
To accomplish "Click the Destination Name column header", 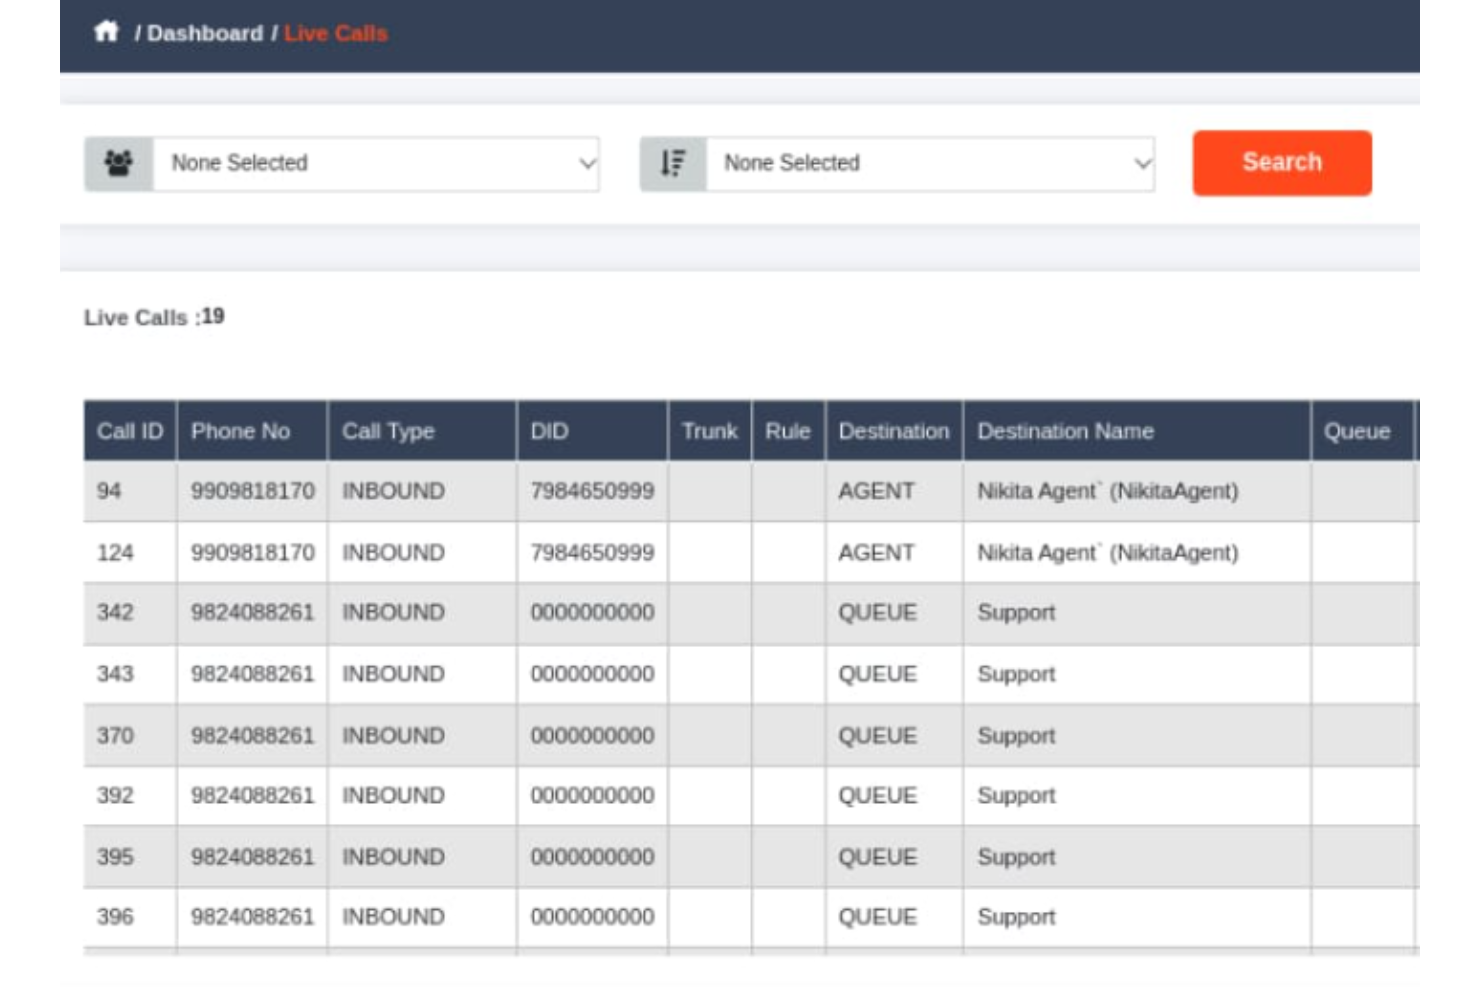I will tap(1137, 431).
